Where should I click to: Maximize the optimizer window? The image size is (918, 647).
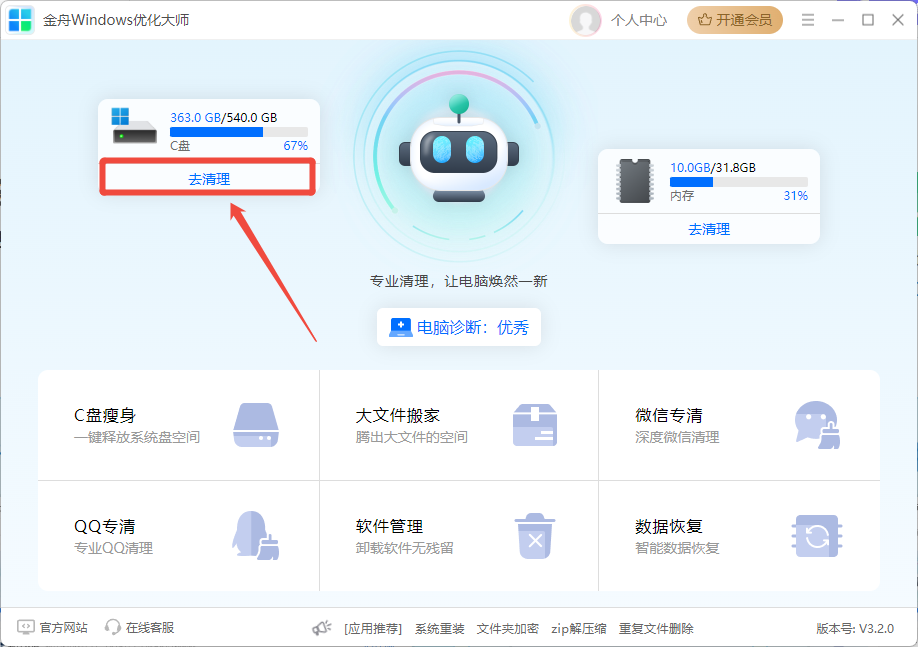(868, 20)
